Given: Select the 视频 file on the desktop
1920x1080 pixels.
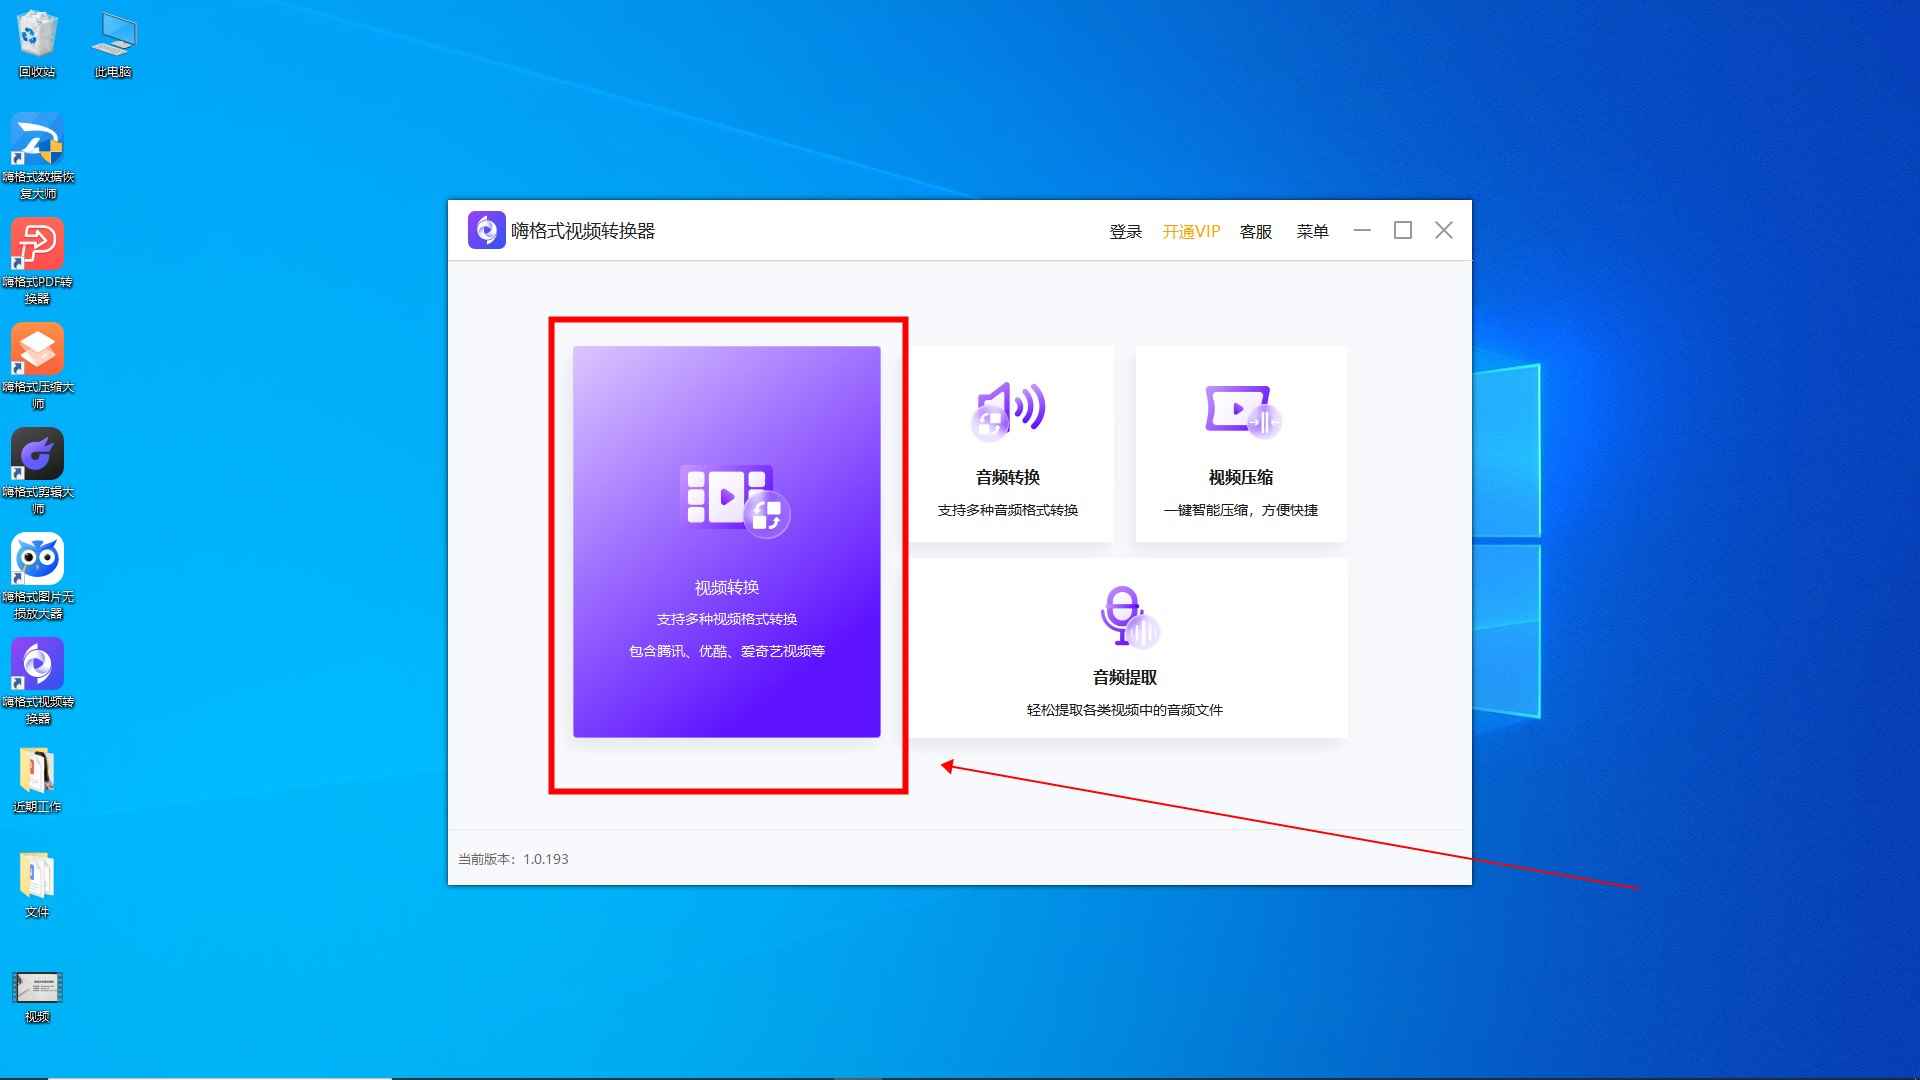Looking at the screenshot, I should [37, 988].
